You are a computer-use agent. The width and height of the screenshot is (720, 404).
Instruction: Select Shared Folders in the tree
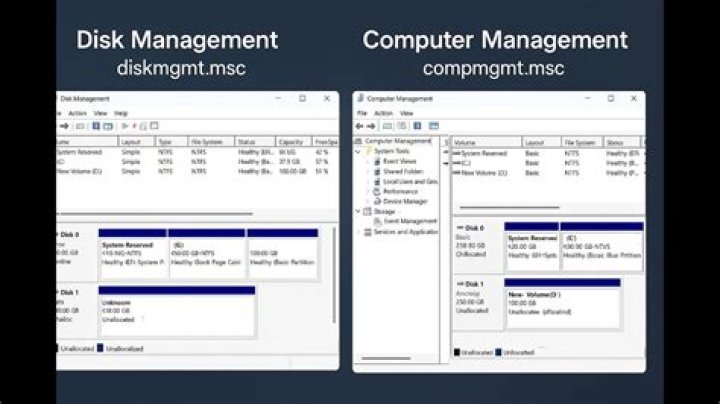click(x=403, y=171)
